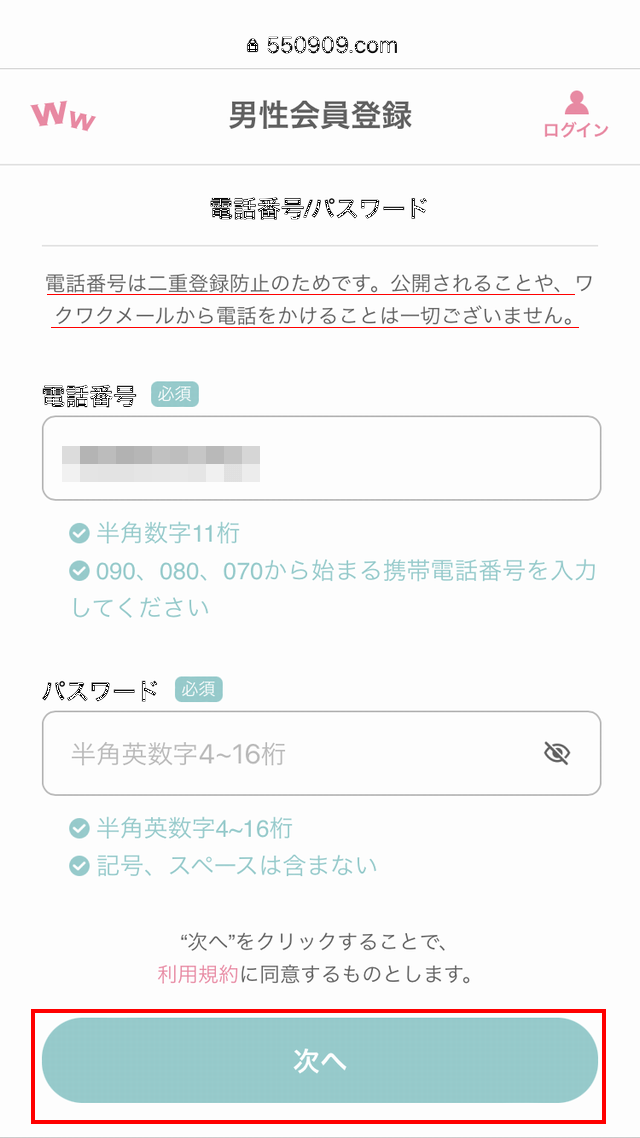
Task: Tap the pink WW logo
Action: pos(63,116)
